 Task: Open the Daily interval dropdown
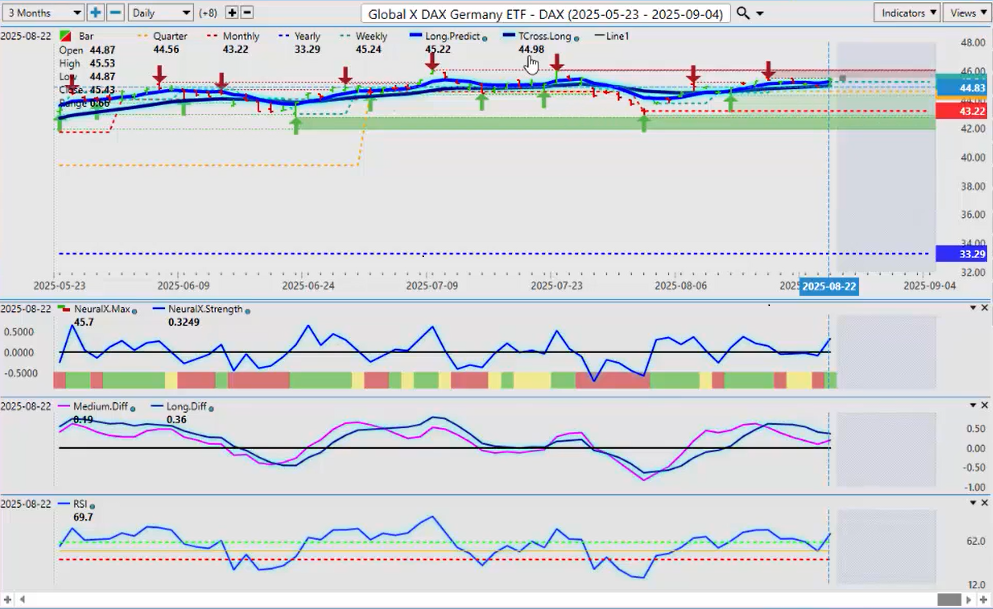160,13
